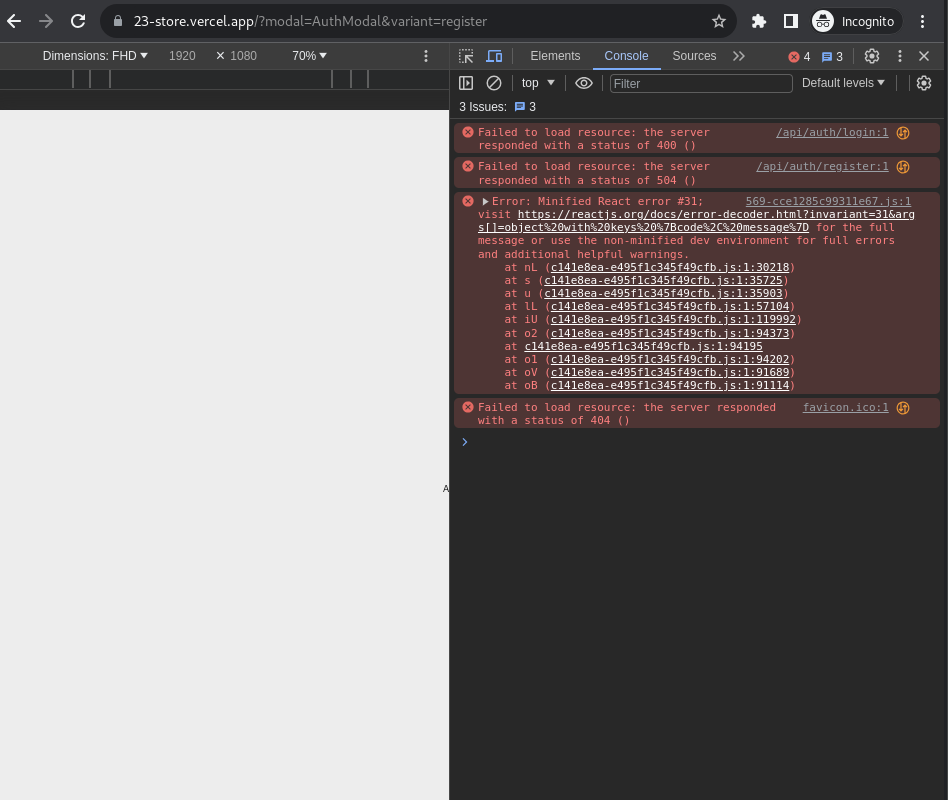Reload the current page
This screenshot has width=948, height=800.
point(78,21)
